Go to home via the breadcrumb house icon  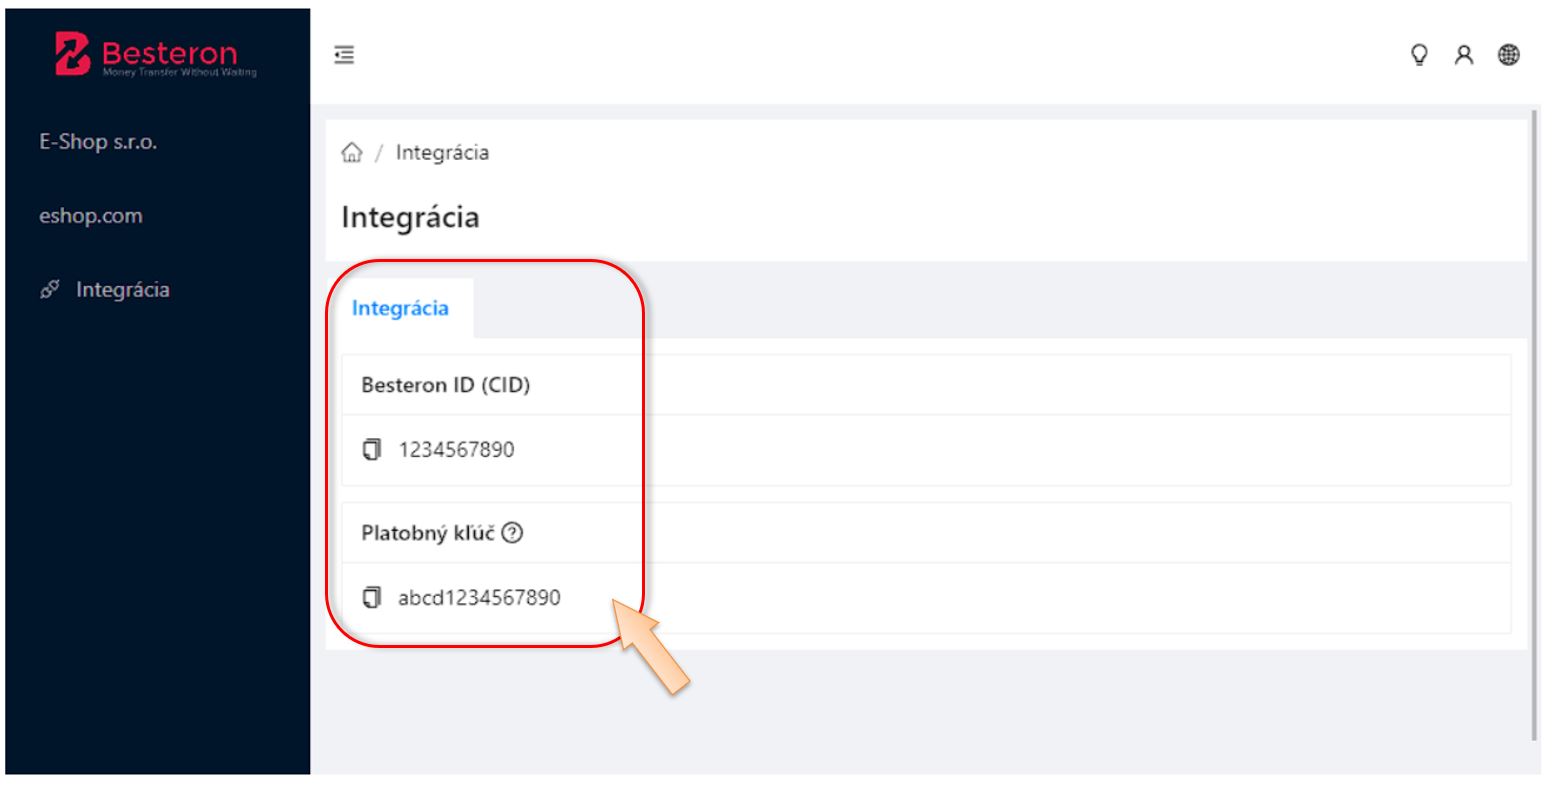(x=351, y=153)
